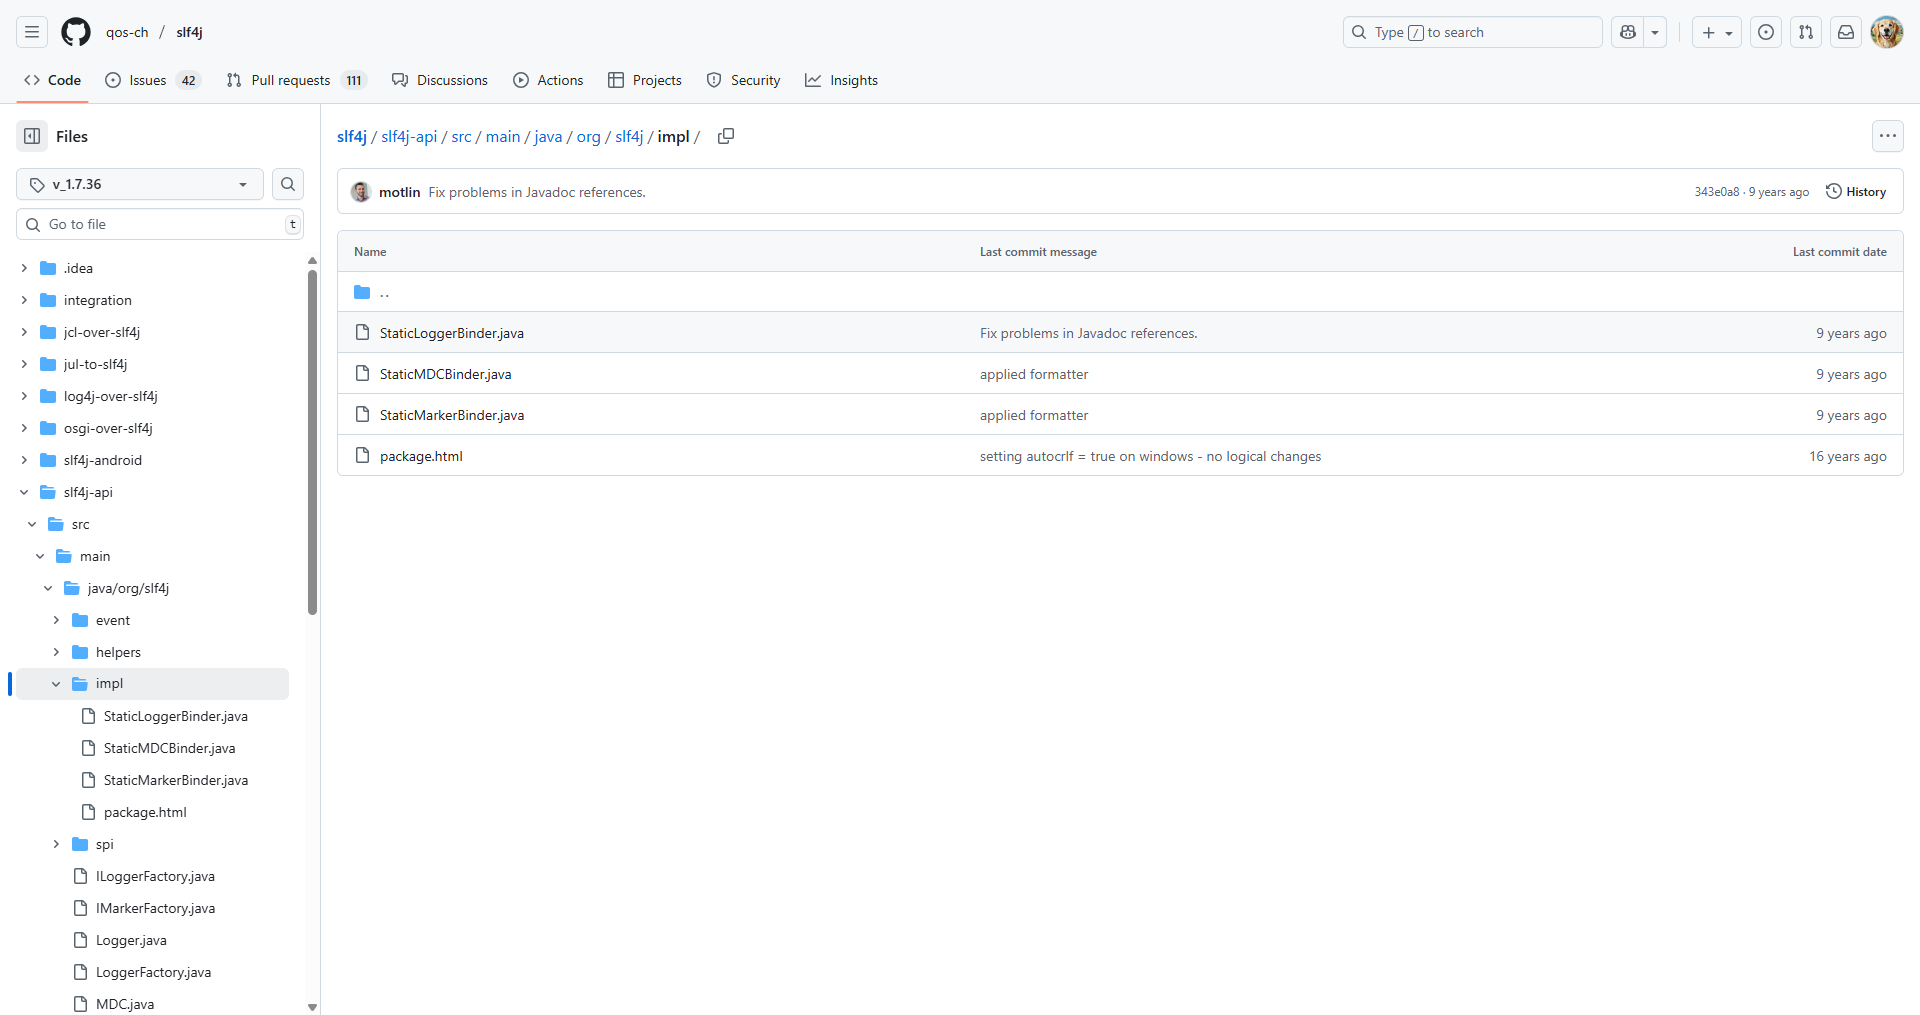Open the qos-ch organization link

127,32
